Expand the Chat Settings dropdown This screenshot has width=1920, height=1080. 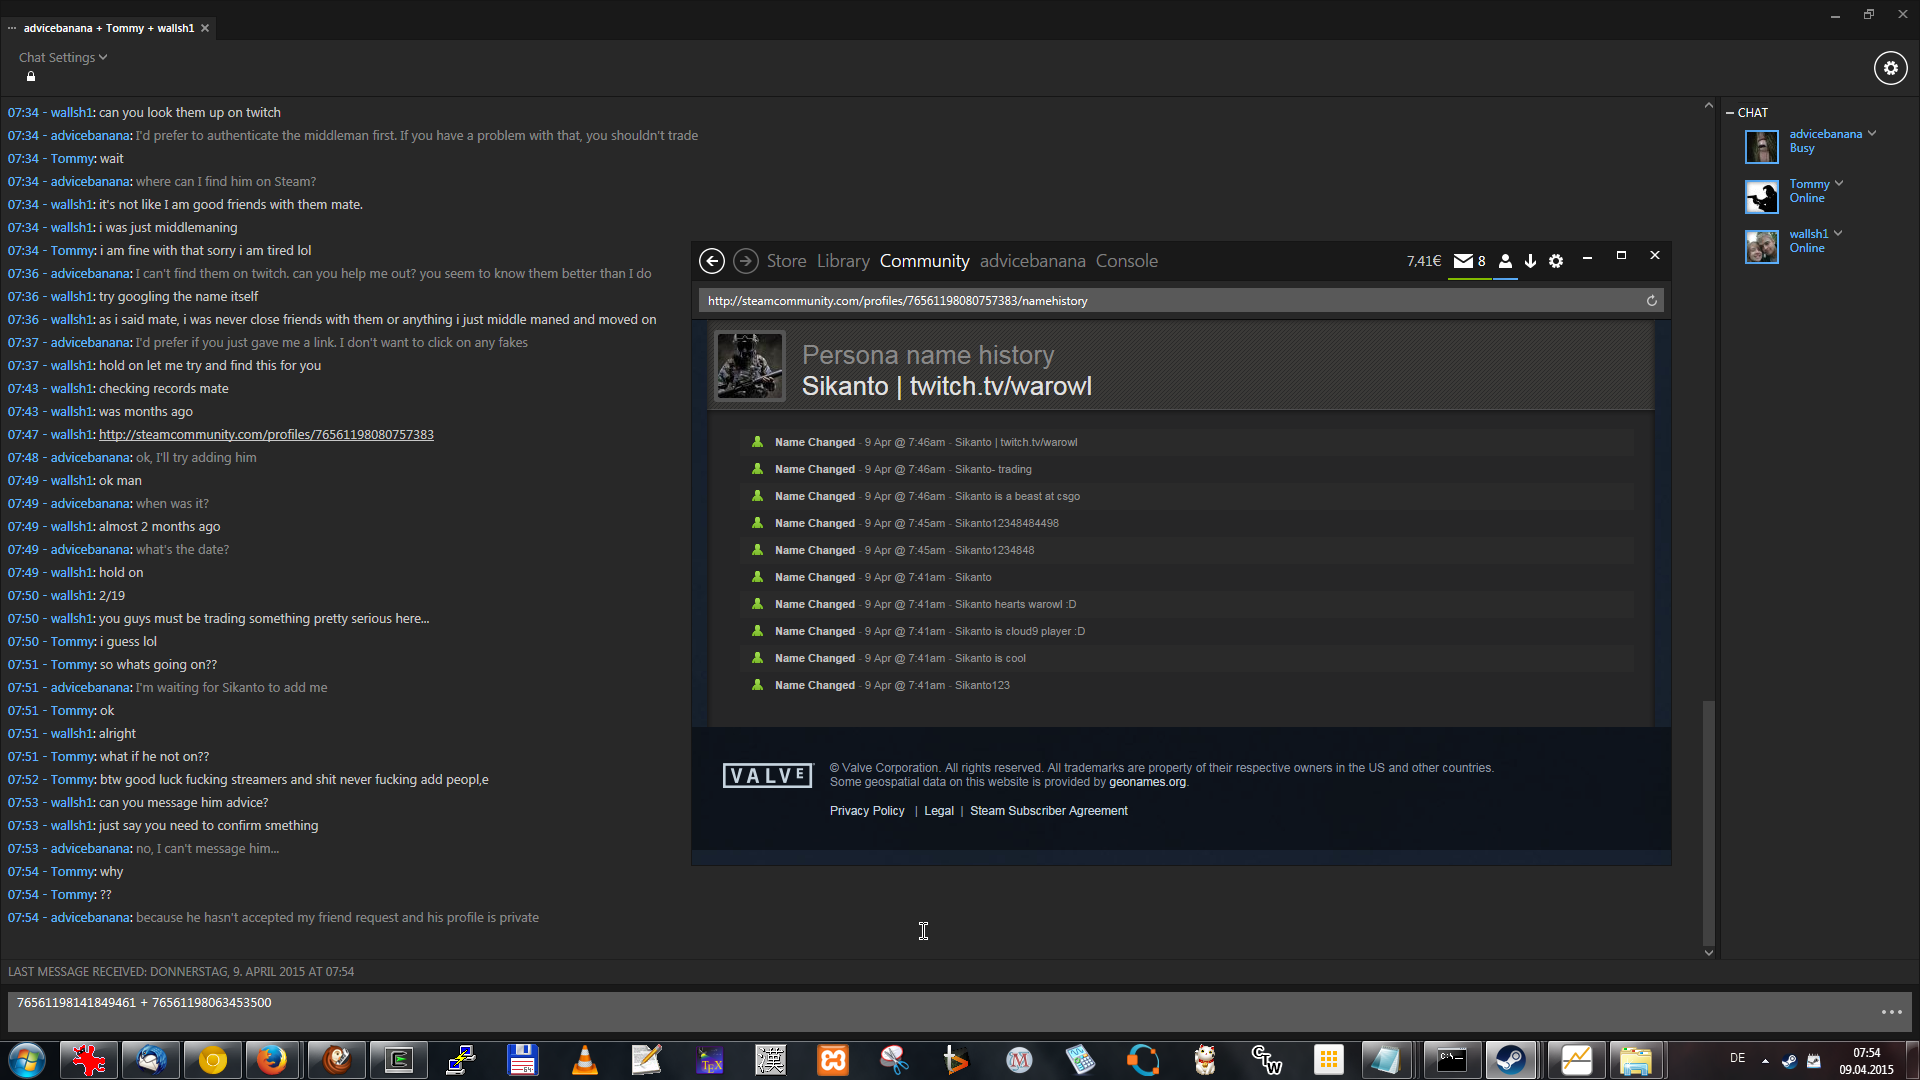pos(62,57)
